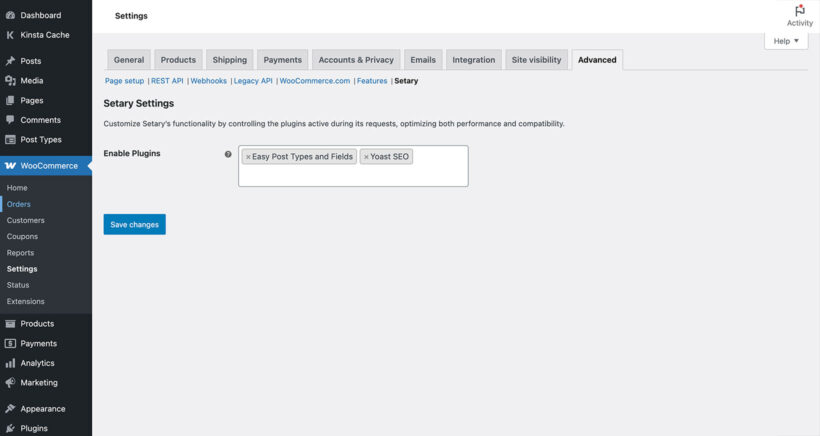Click the Products archive icon

pyautogui.click(x=10, y=324)
